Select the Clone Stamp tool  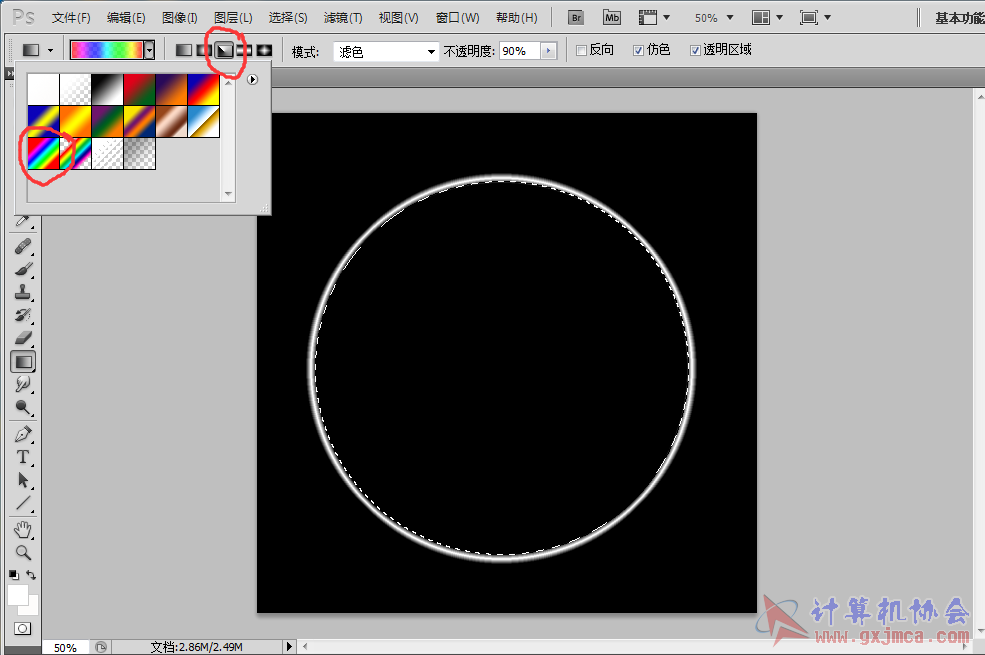point(23,292)
